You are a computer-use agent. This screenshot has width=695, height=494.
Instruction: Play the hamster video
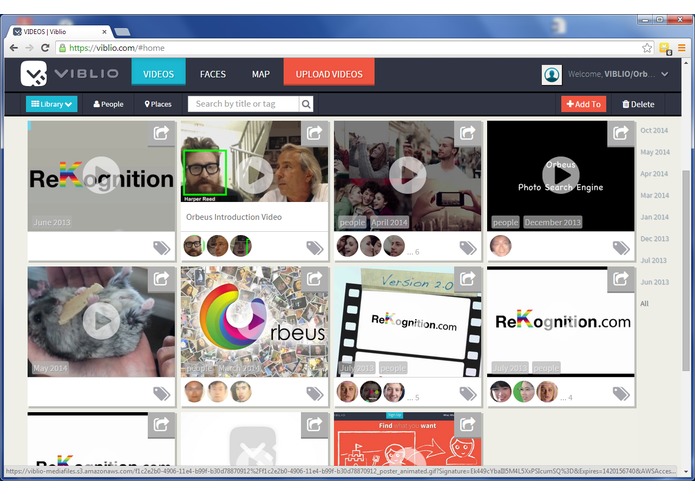coord(101,321)
